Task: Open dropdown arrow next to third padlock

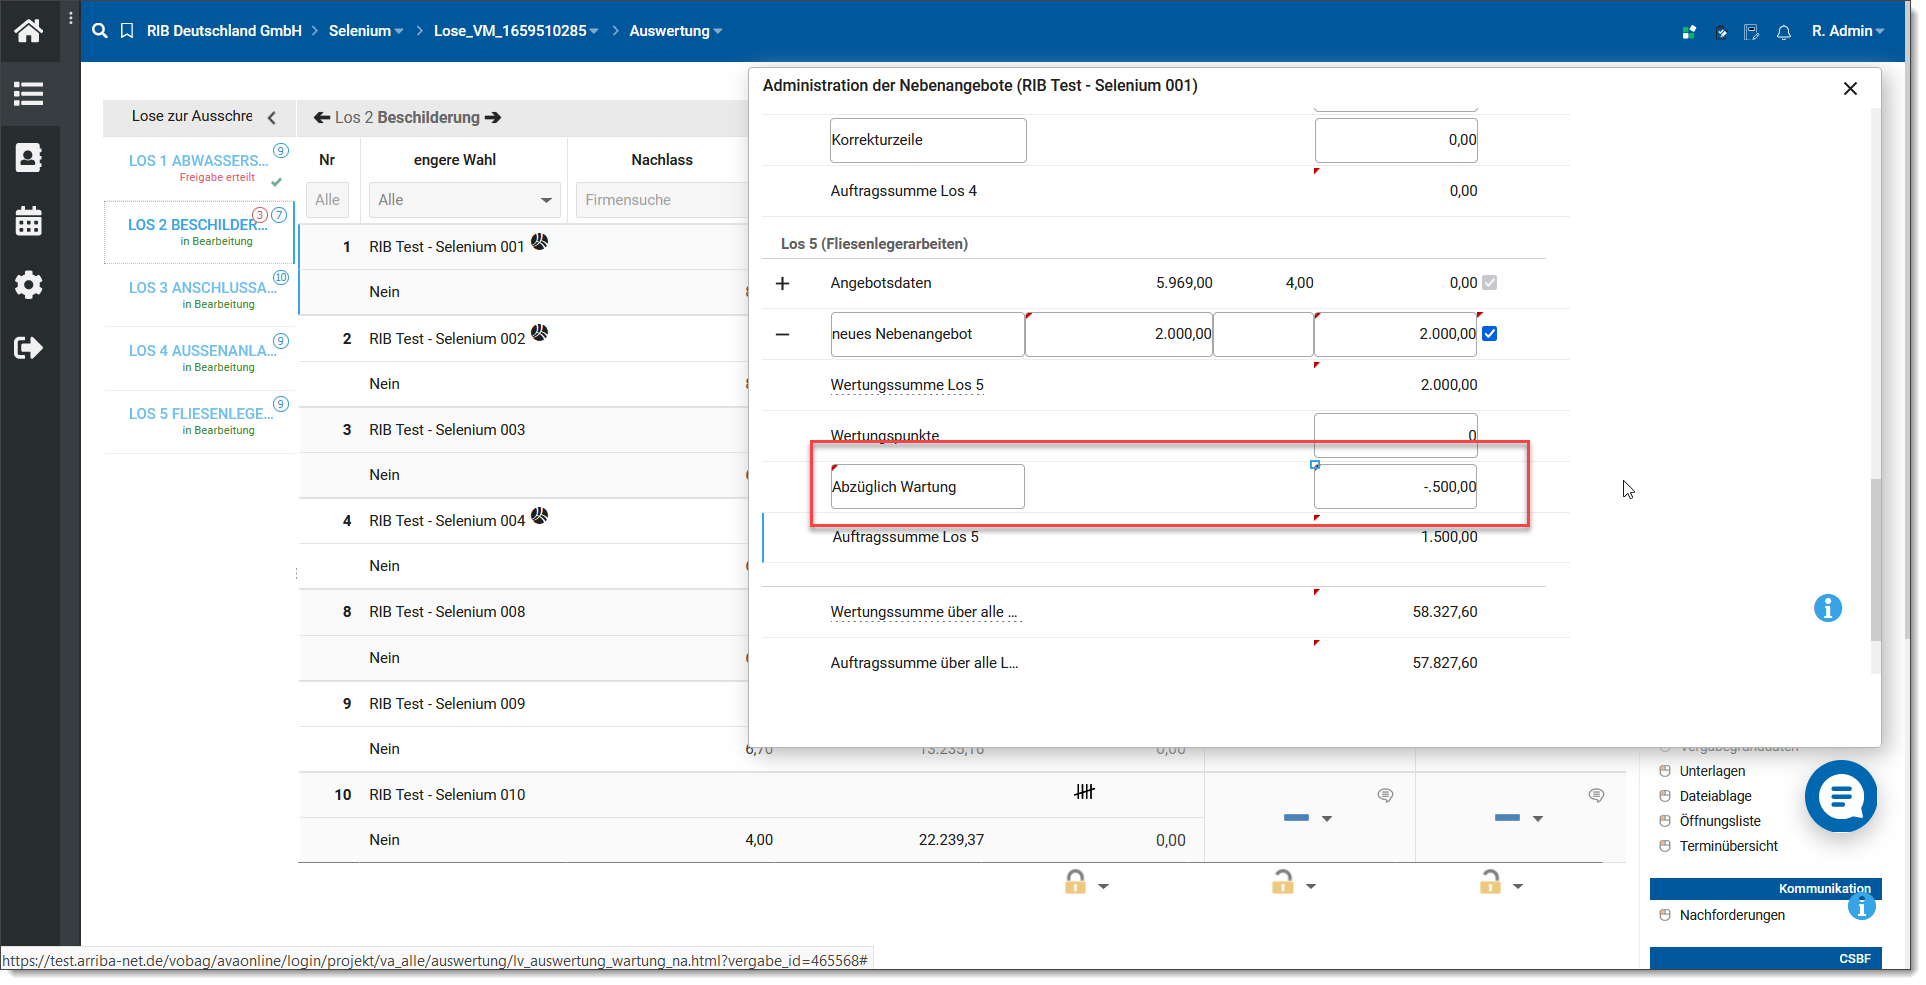Action: (1518, 886)
